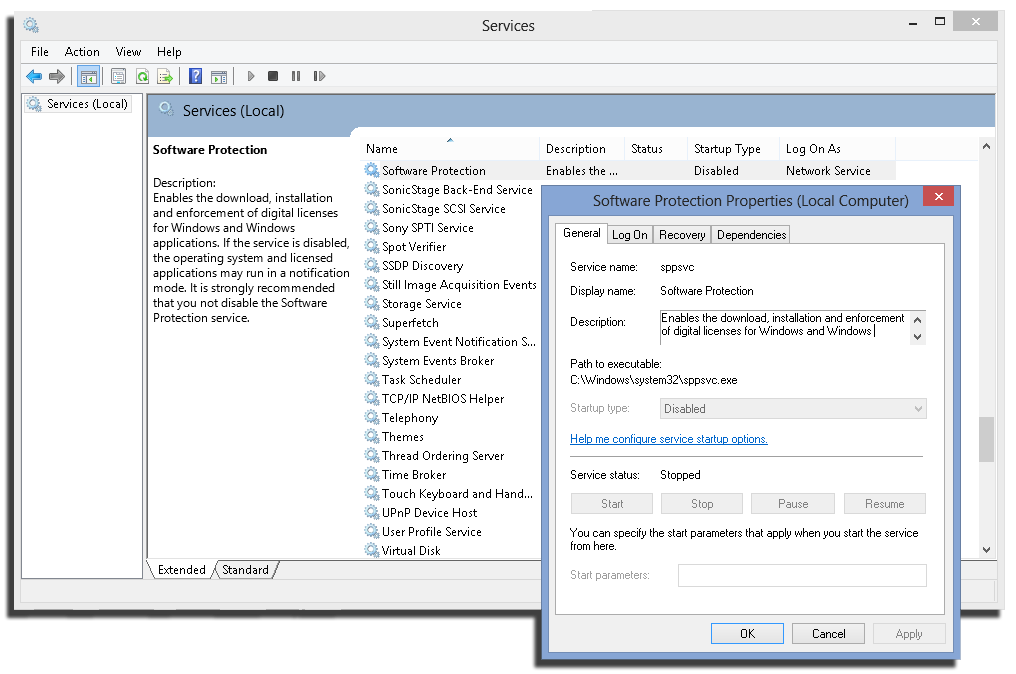Select gear icon beside Storage Service

pos(371,303)
